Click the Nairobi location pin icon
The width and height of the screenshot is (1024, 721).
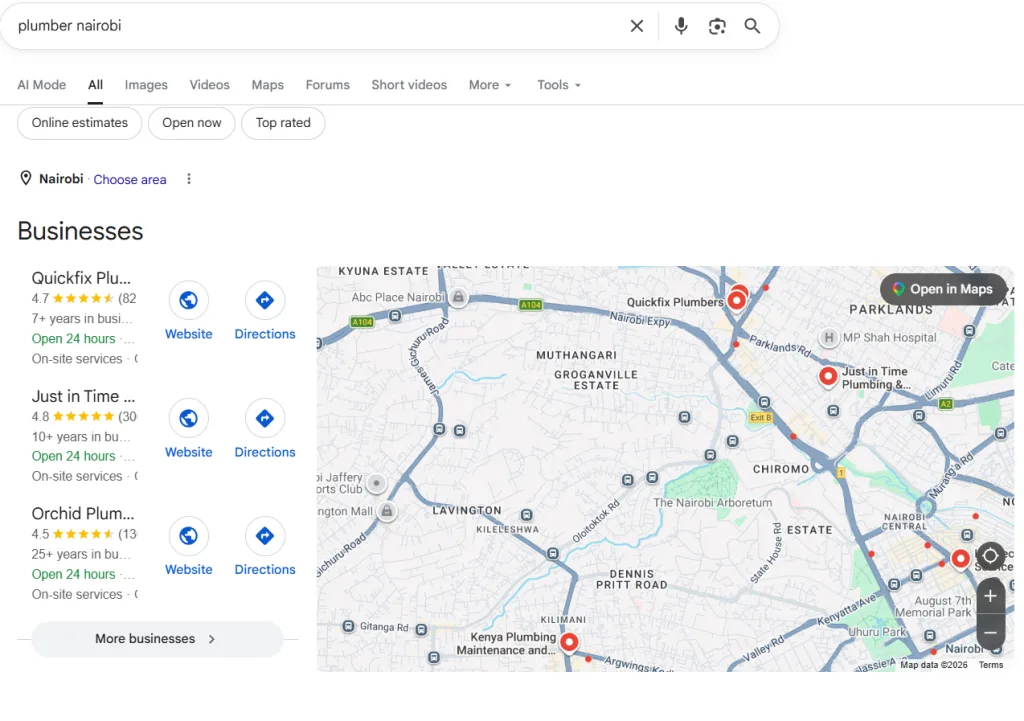click(x=25, y=178)
